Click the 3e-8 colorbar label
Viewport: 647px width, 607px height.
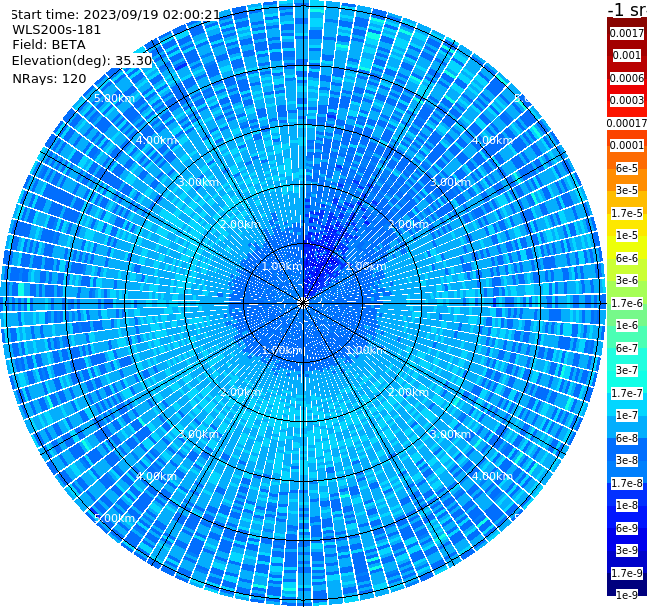(x=627, y=460)
